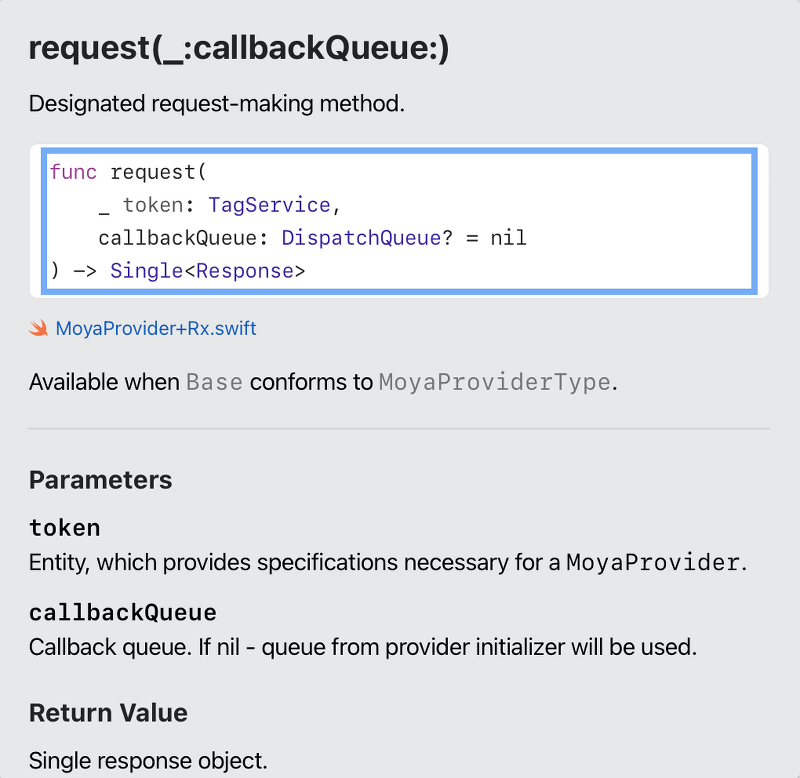Click the Base inline code term
The image size is (800, 778).
pos(214,382)
